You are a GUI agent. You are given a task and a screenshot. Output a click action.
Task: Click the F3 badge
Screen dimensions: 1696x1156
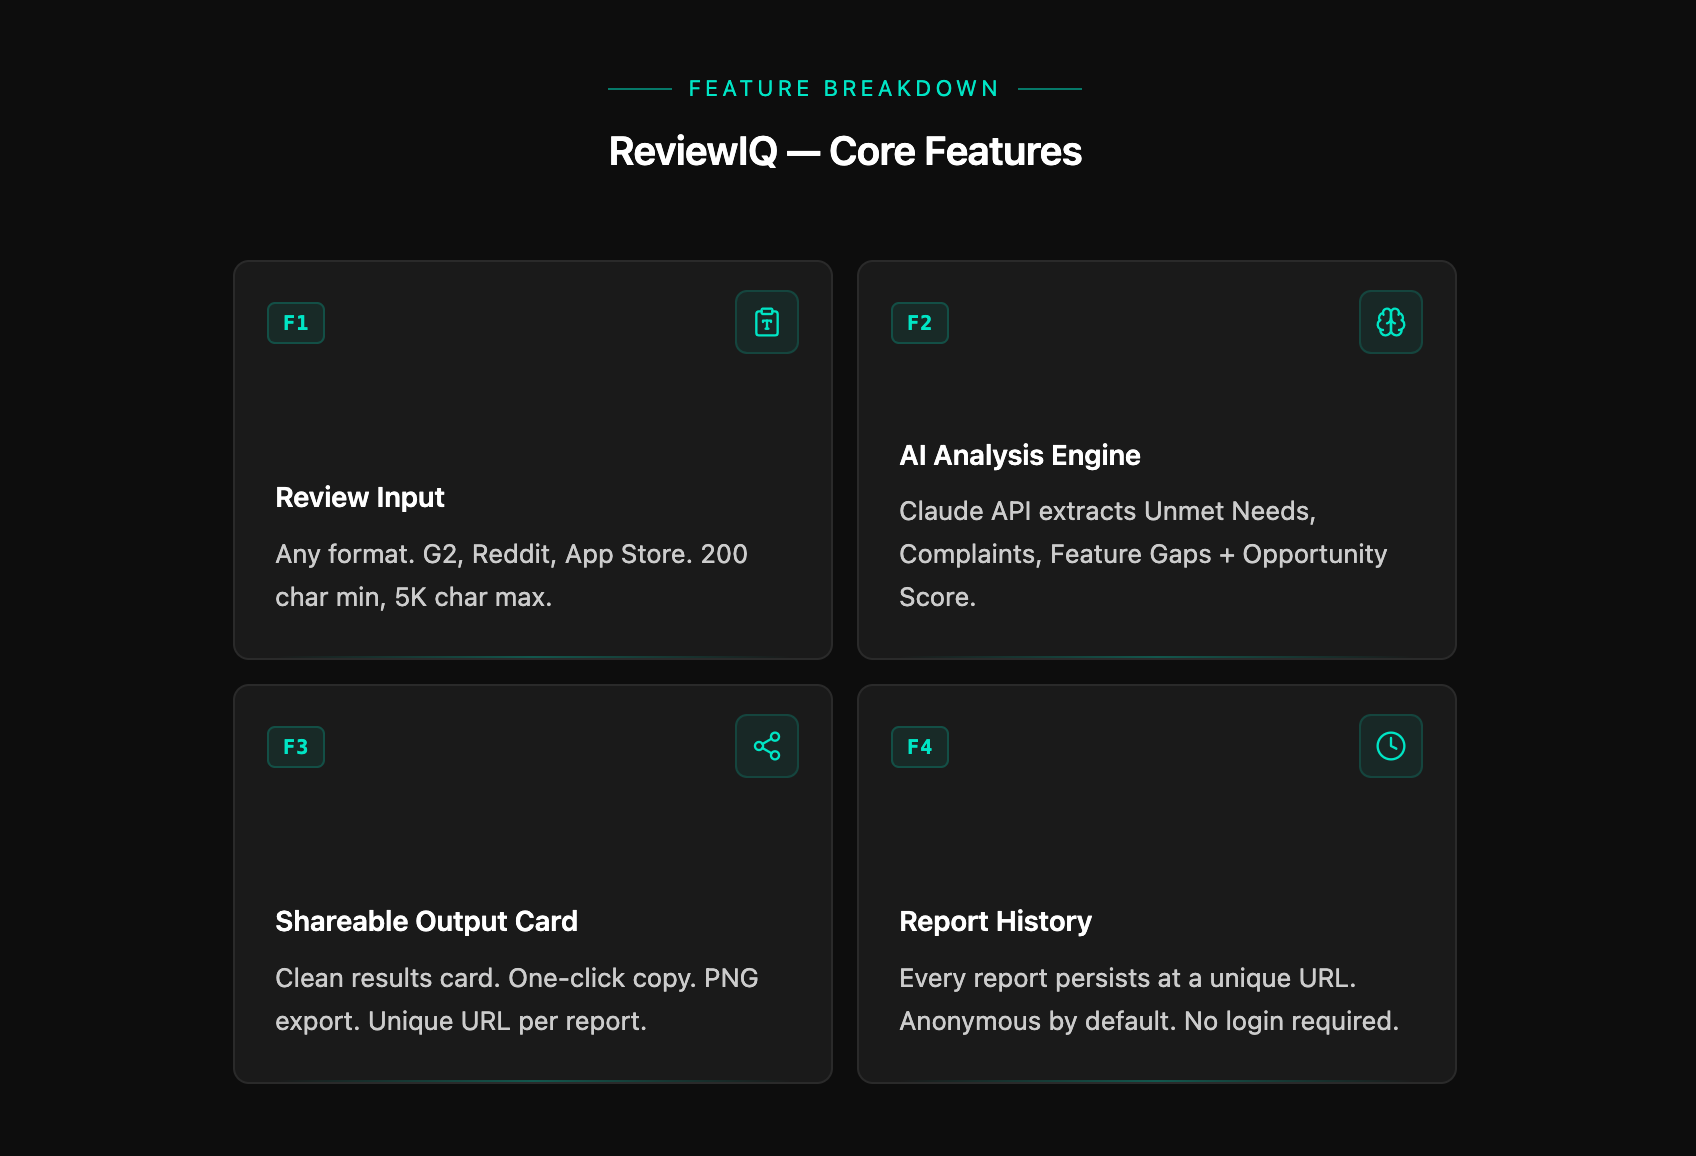296,747
